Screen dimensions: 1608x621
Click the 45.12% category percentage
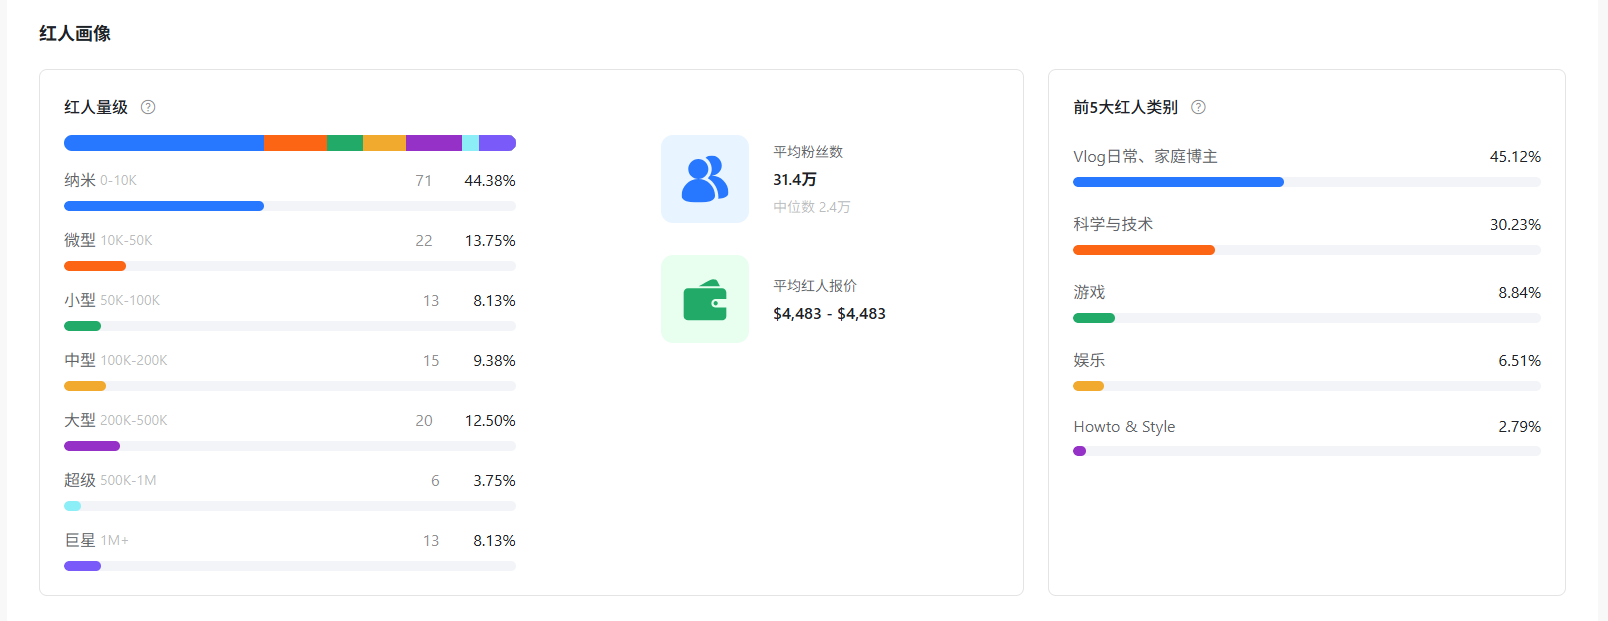click(1515, 156)
